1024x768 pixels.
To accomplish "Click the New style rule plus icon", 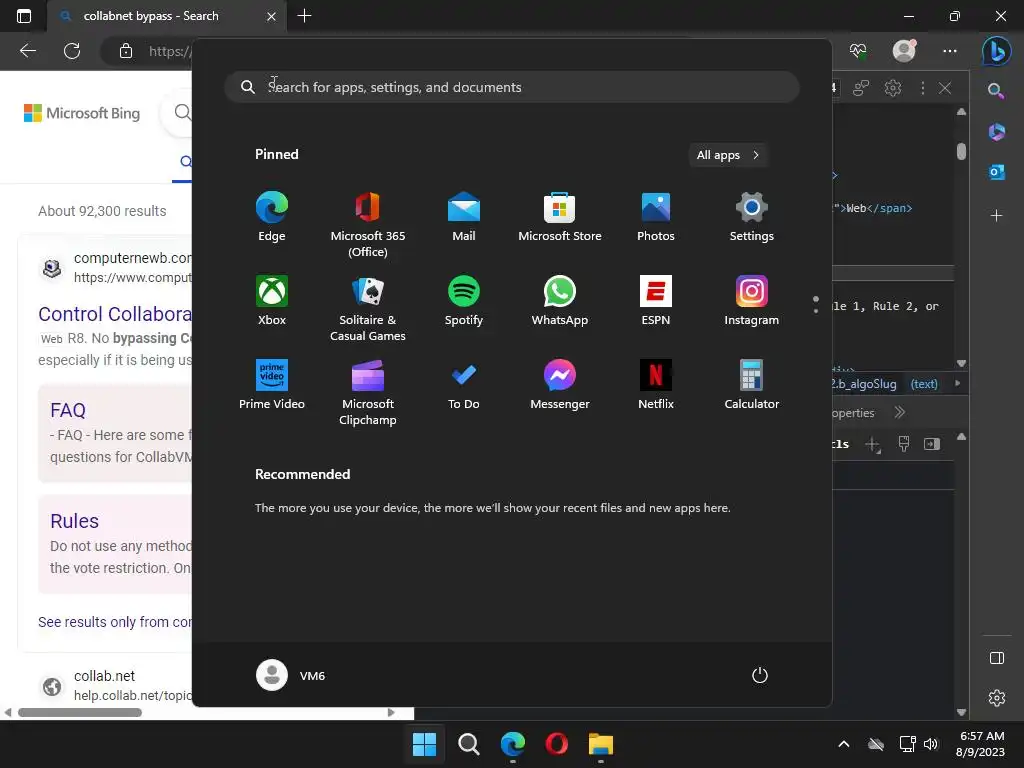I will click(872, 445).
